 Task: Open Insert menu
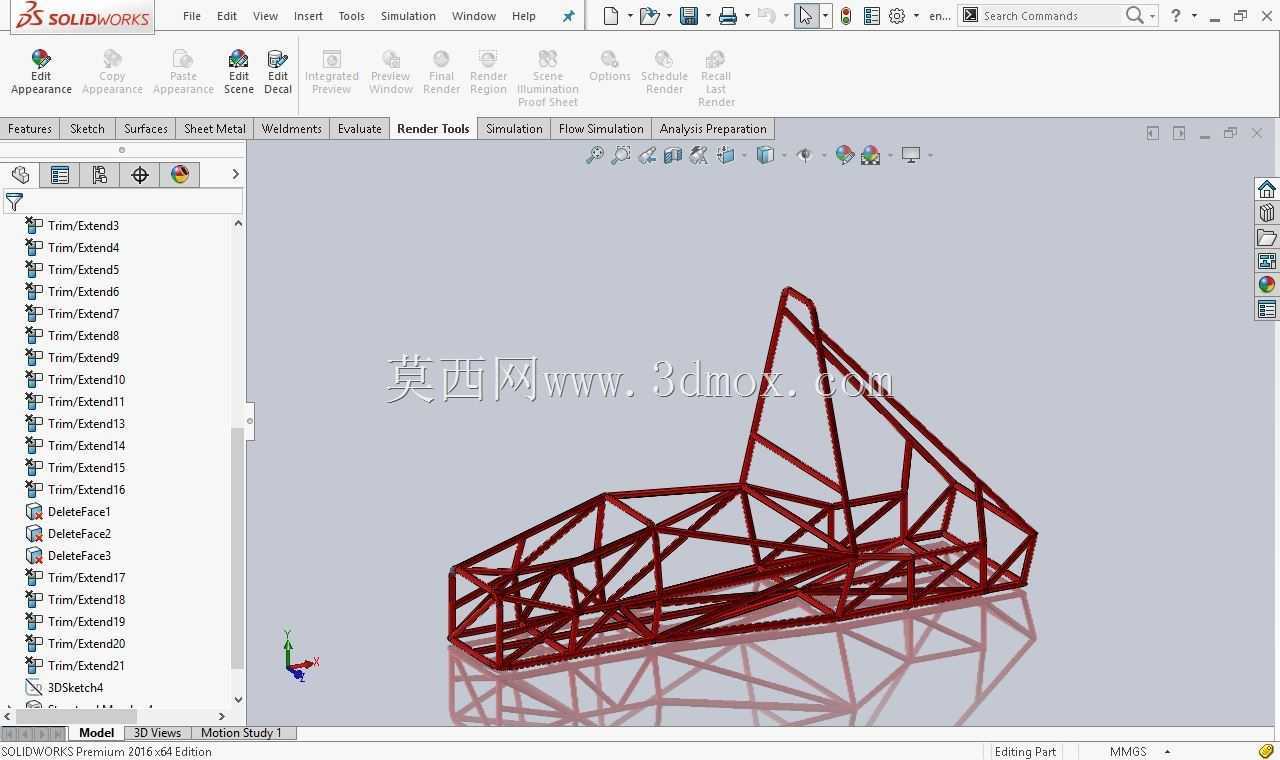pyautogui.click(x=308, y=16)
